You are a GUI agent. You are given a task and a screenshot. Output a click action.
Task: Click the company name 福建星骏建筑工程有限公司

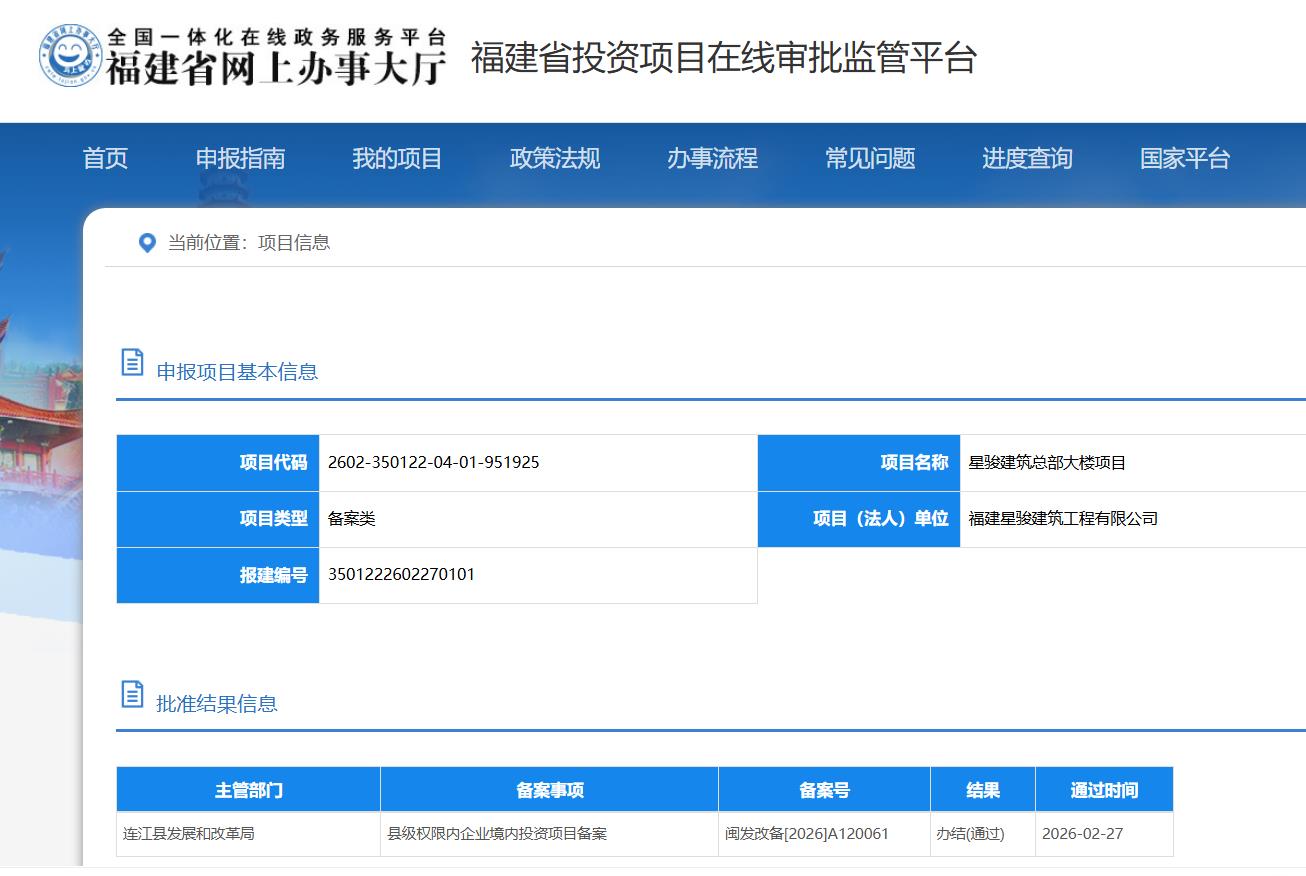click(x=1063, y=519)
